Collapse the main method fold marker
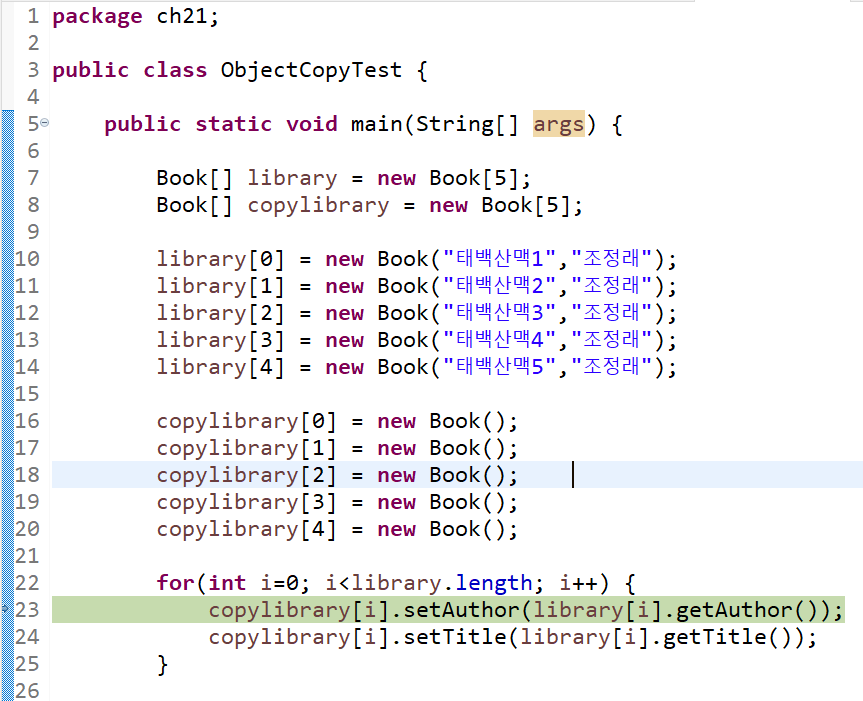Viewport: 863px width, 701px height. [45, 123]
